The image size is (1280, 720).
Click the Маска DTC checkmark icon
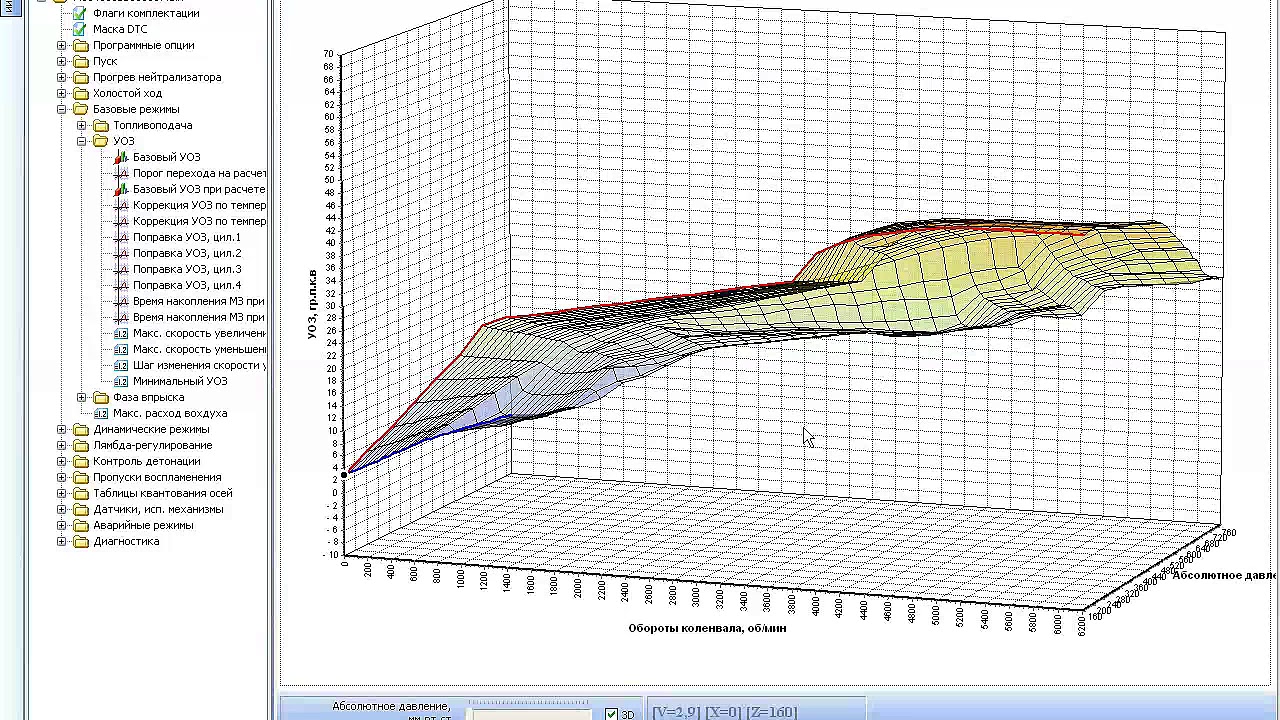click(80, 29)
